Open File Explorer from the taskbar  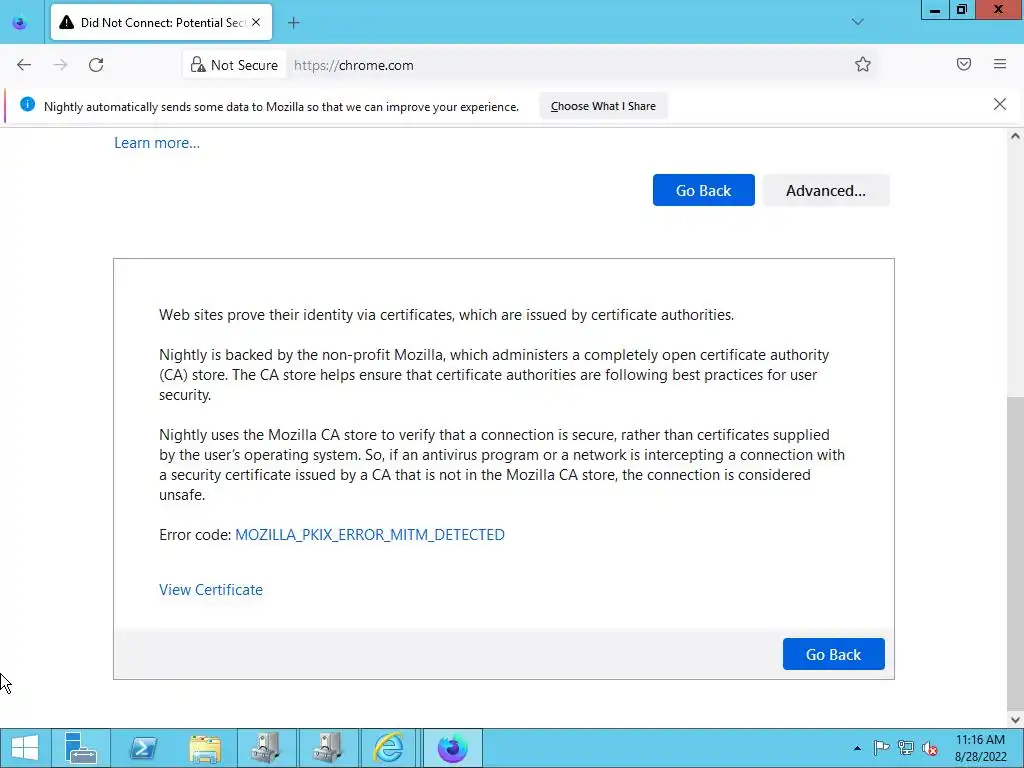pyautogui.click(x=205, y=748)
